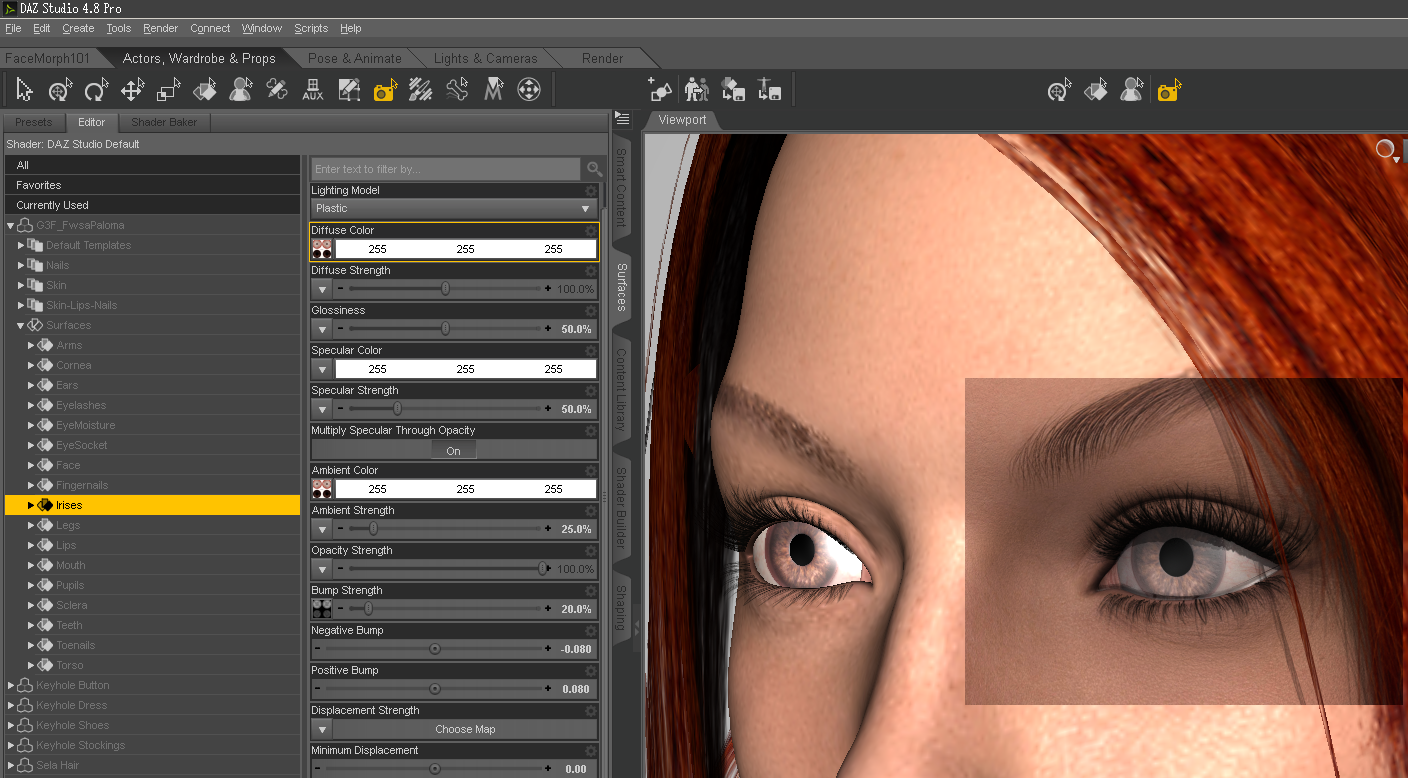Activate the yellow camera tool in left toolbar
Screen dimensions: 1408x778
tap(385, 91)
